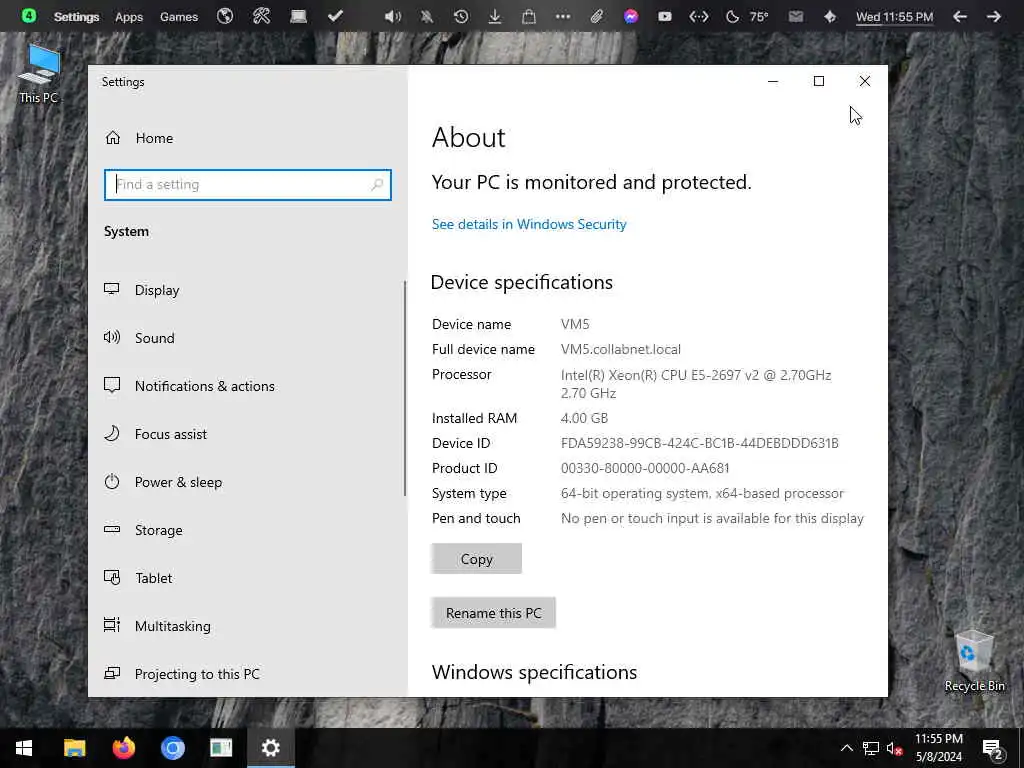Launch Firefox from taskbar

pyautogui.click(x=123, y=748)
